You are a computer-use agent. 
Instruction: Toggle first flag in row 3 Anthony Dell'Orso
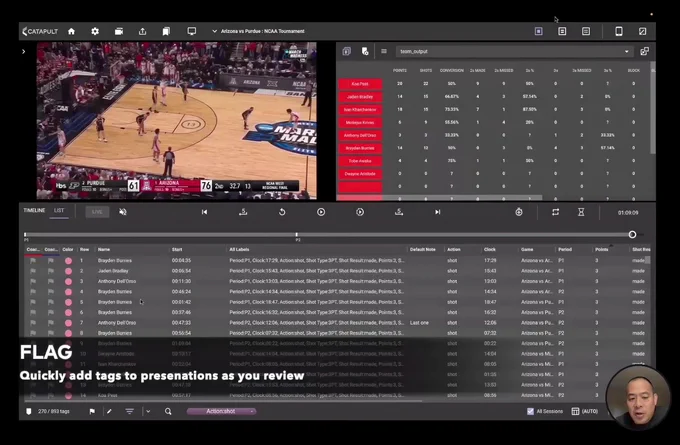click(33, 281)
